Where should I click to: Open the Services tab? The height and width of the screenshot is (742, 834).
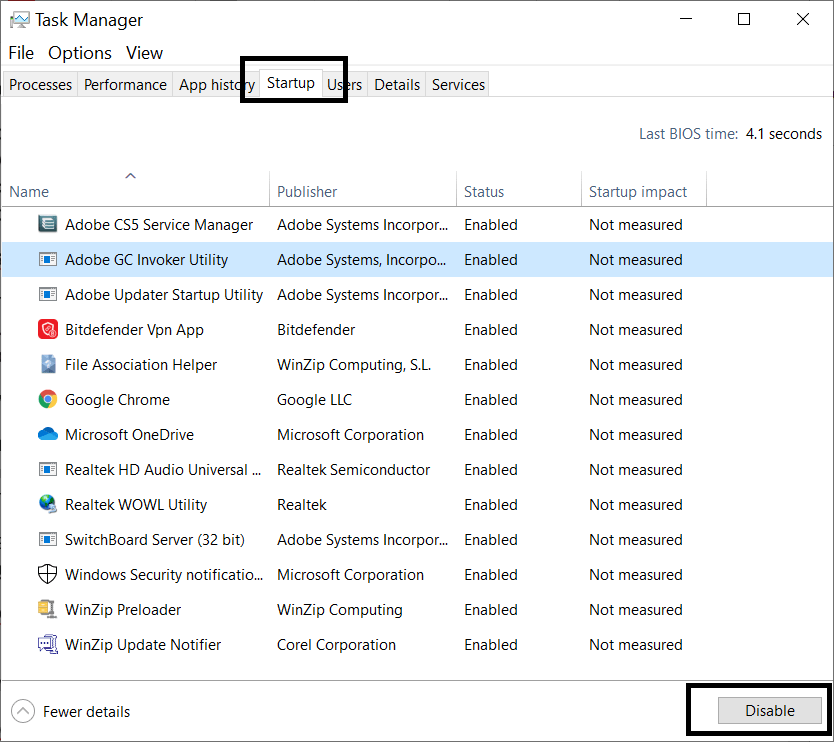pyautogui.click(x=457, y=84)
